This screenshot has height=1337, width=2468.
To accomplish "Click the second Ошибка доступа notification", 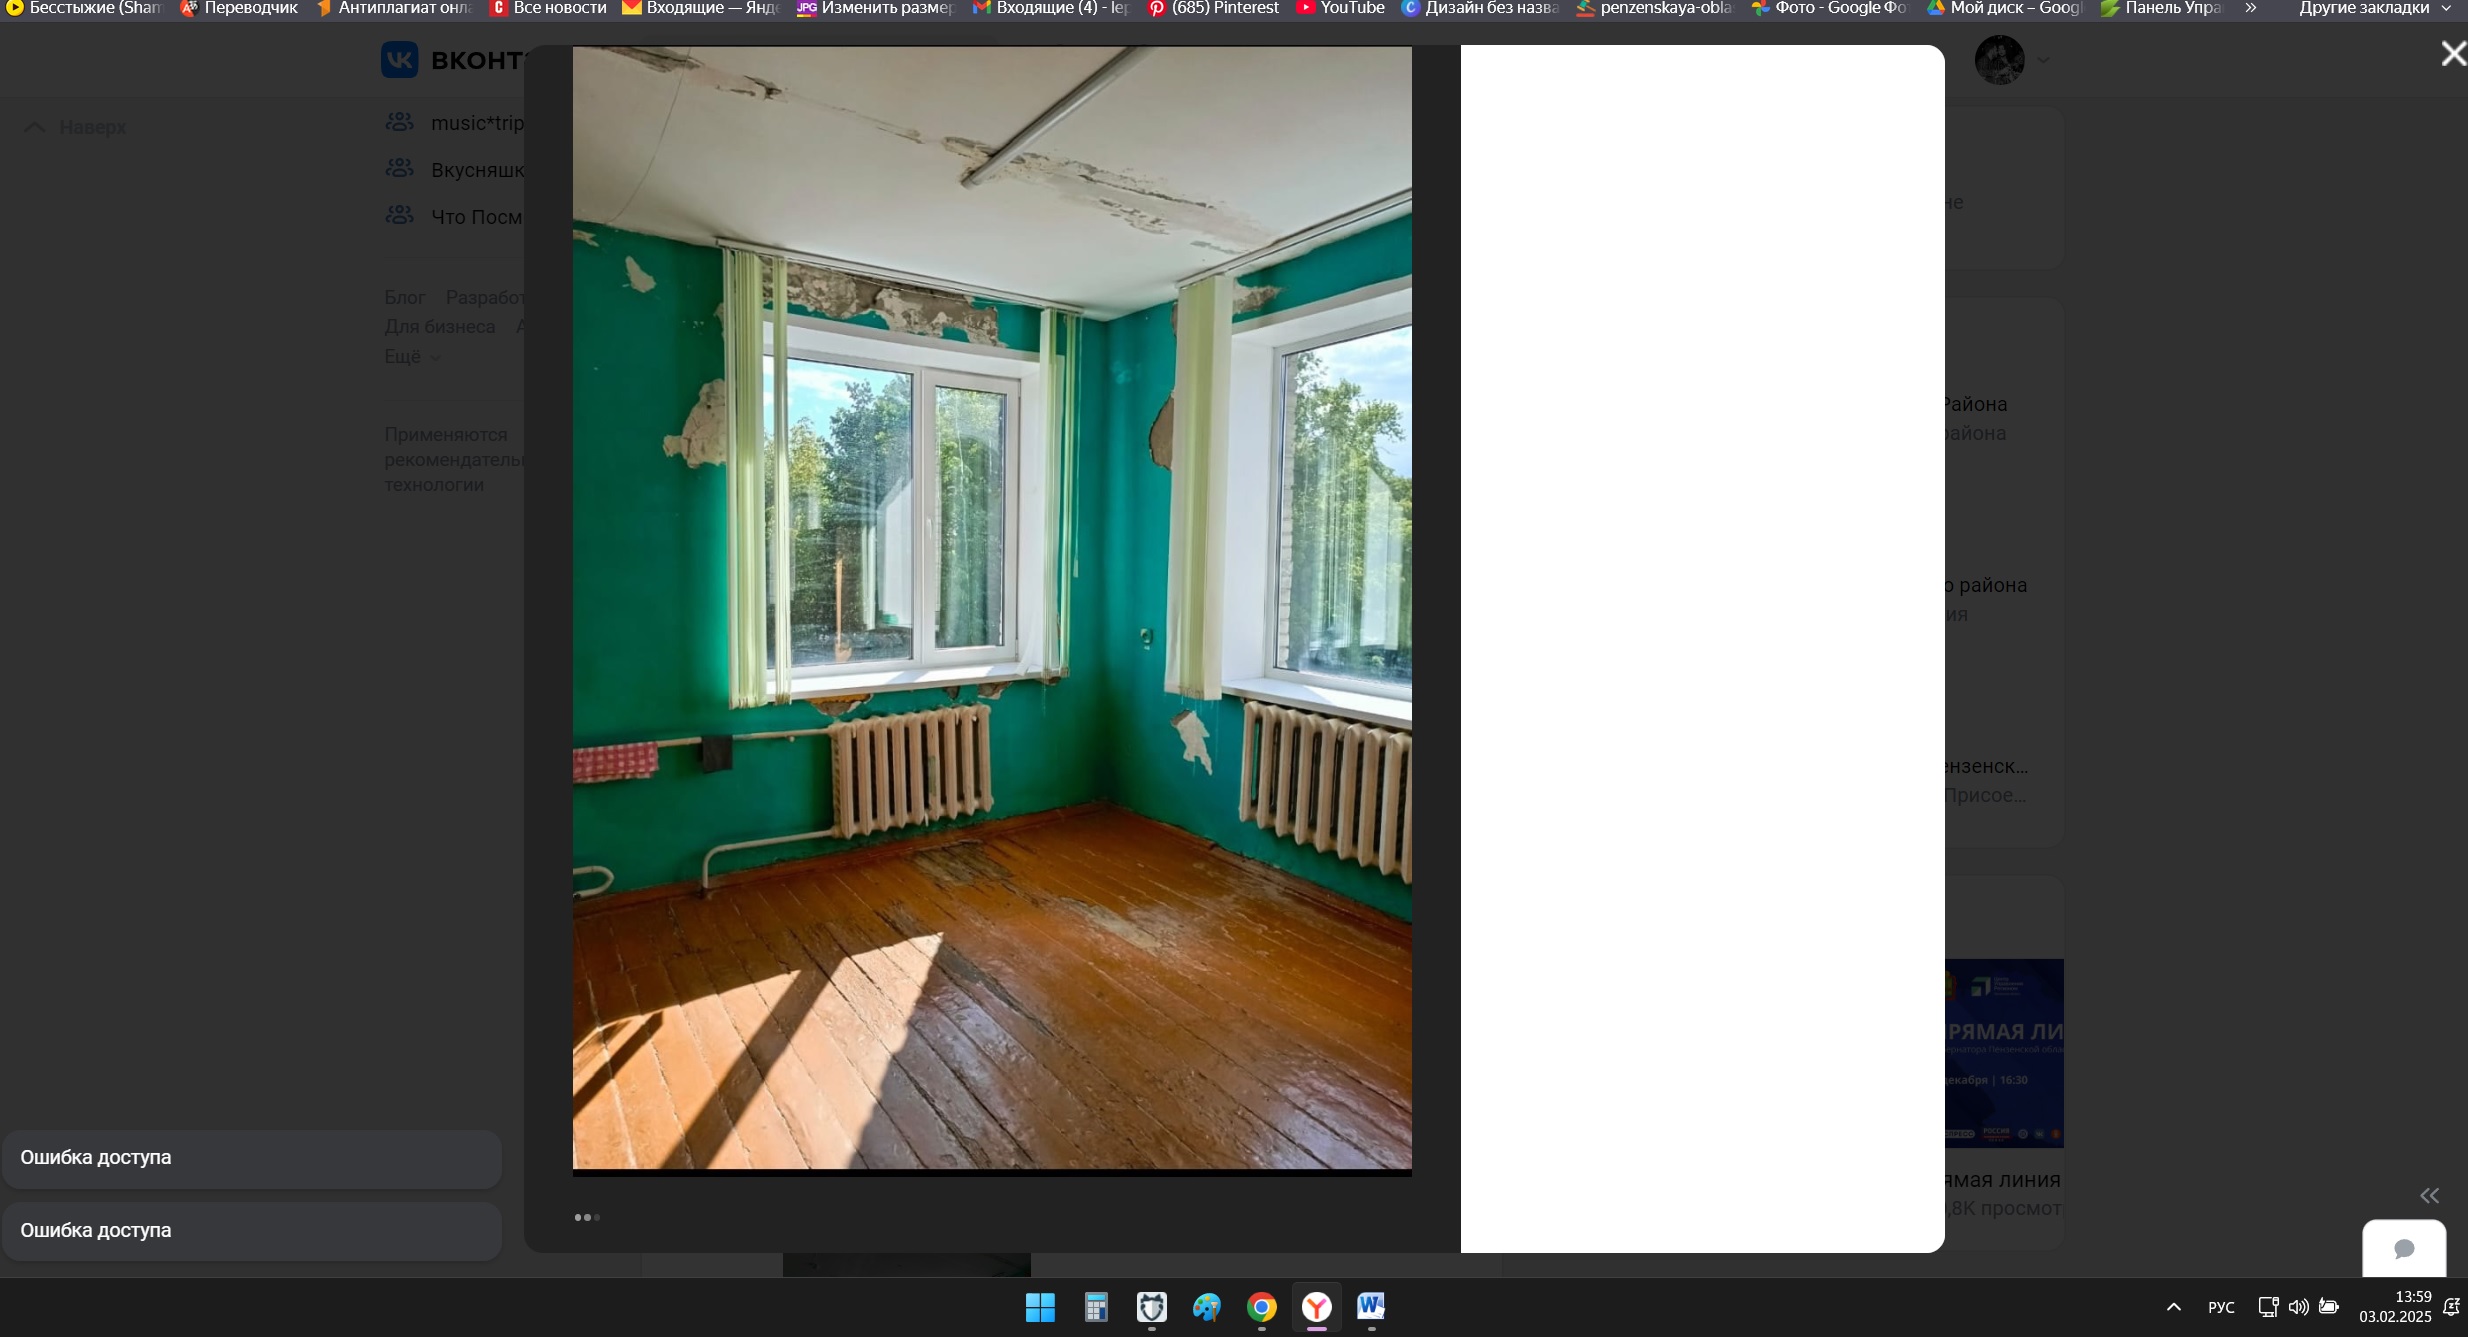I will [251, 1231].
